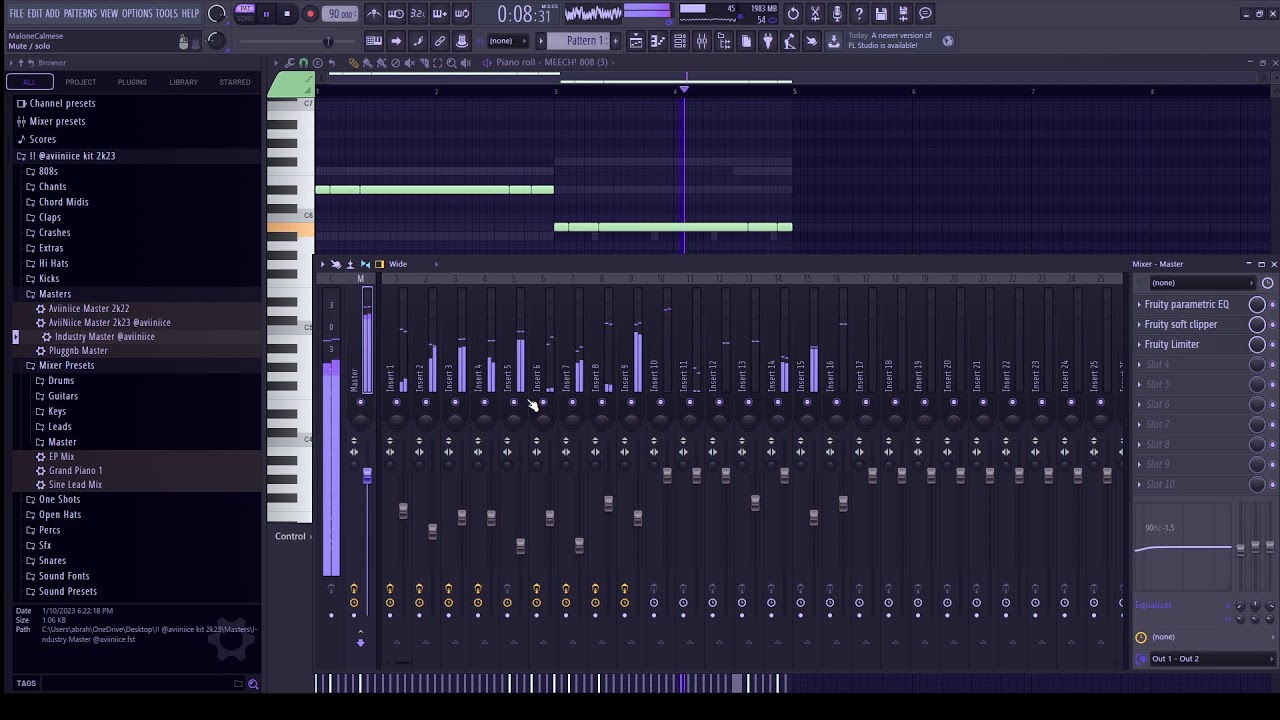The image size is (1280, 720).
Task: Open the OPTIONS menu
Action: coord(137,14)
